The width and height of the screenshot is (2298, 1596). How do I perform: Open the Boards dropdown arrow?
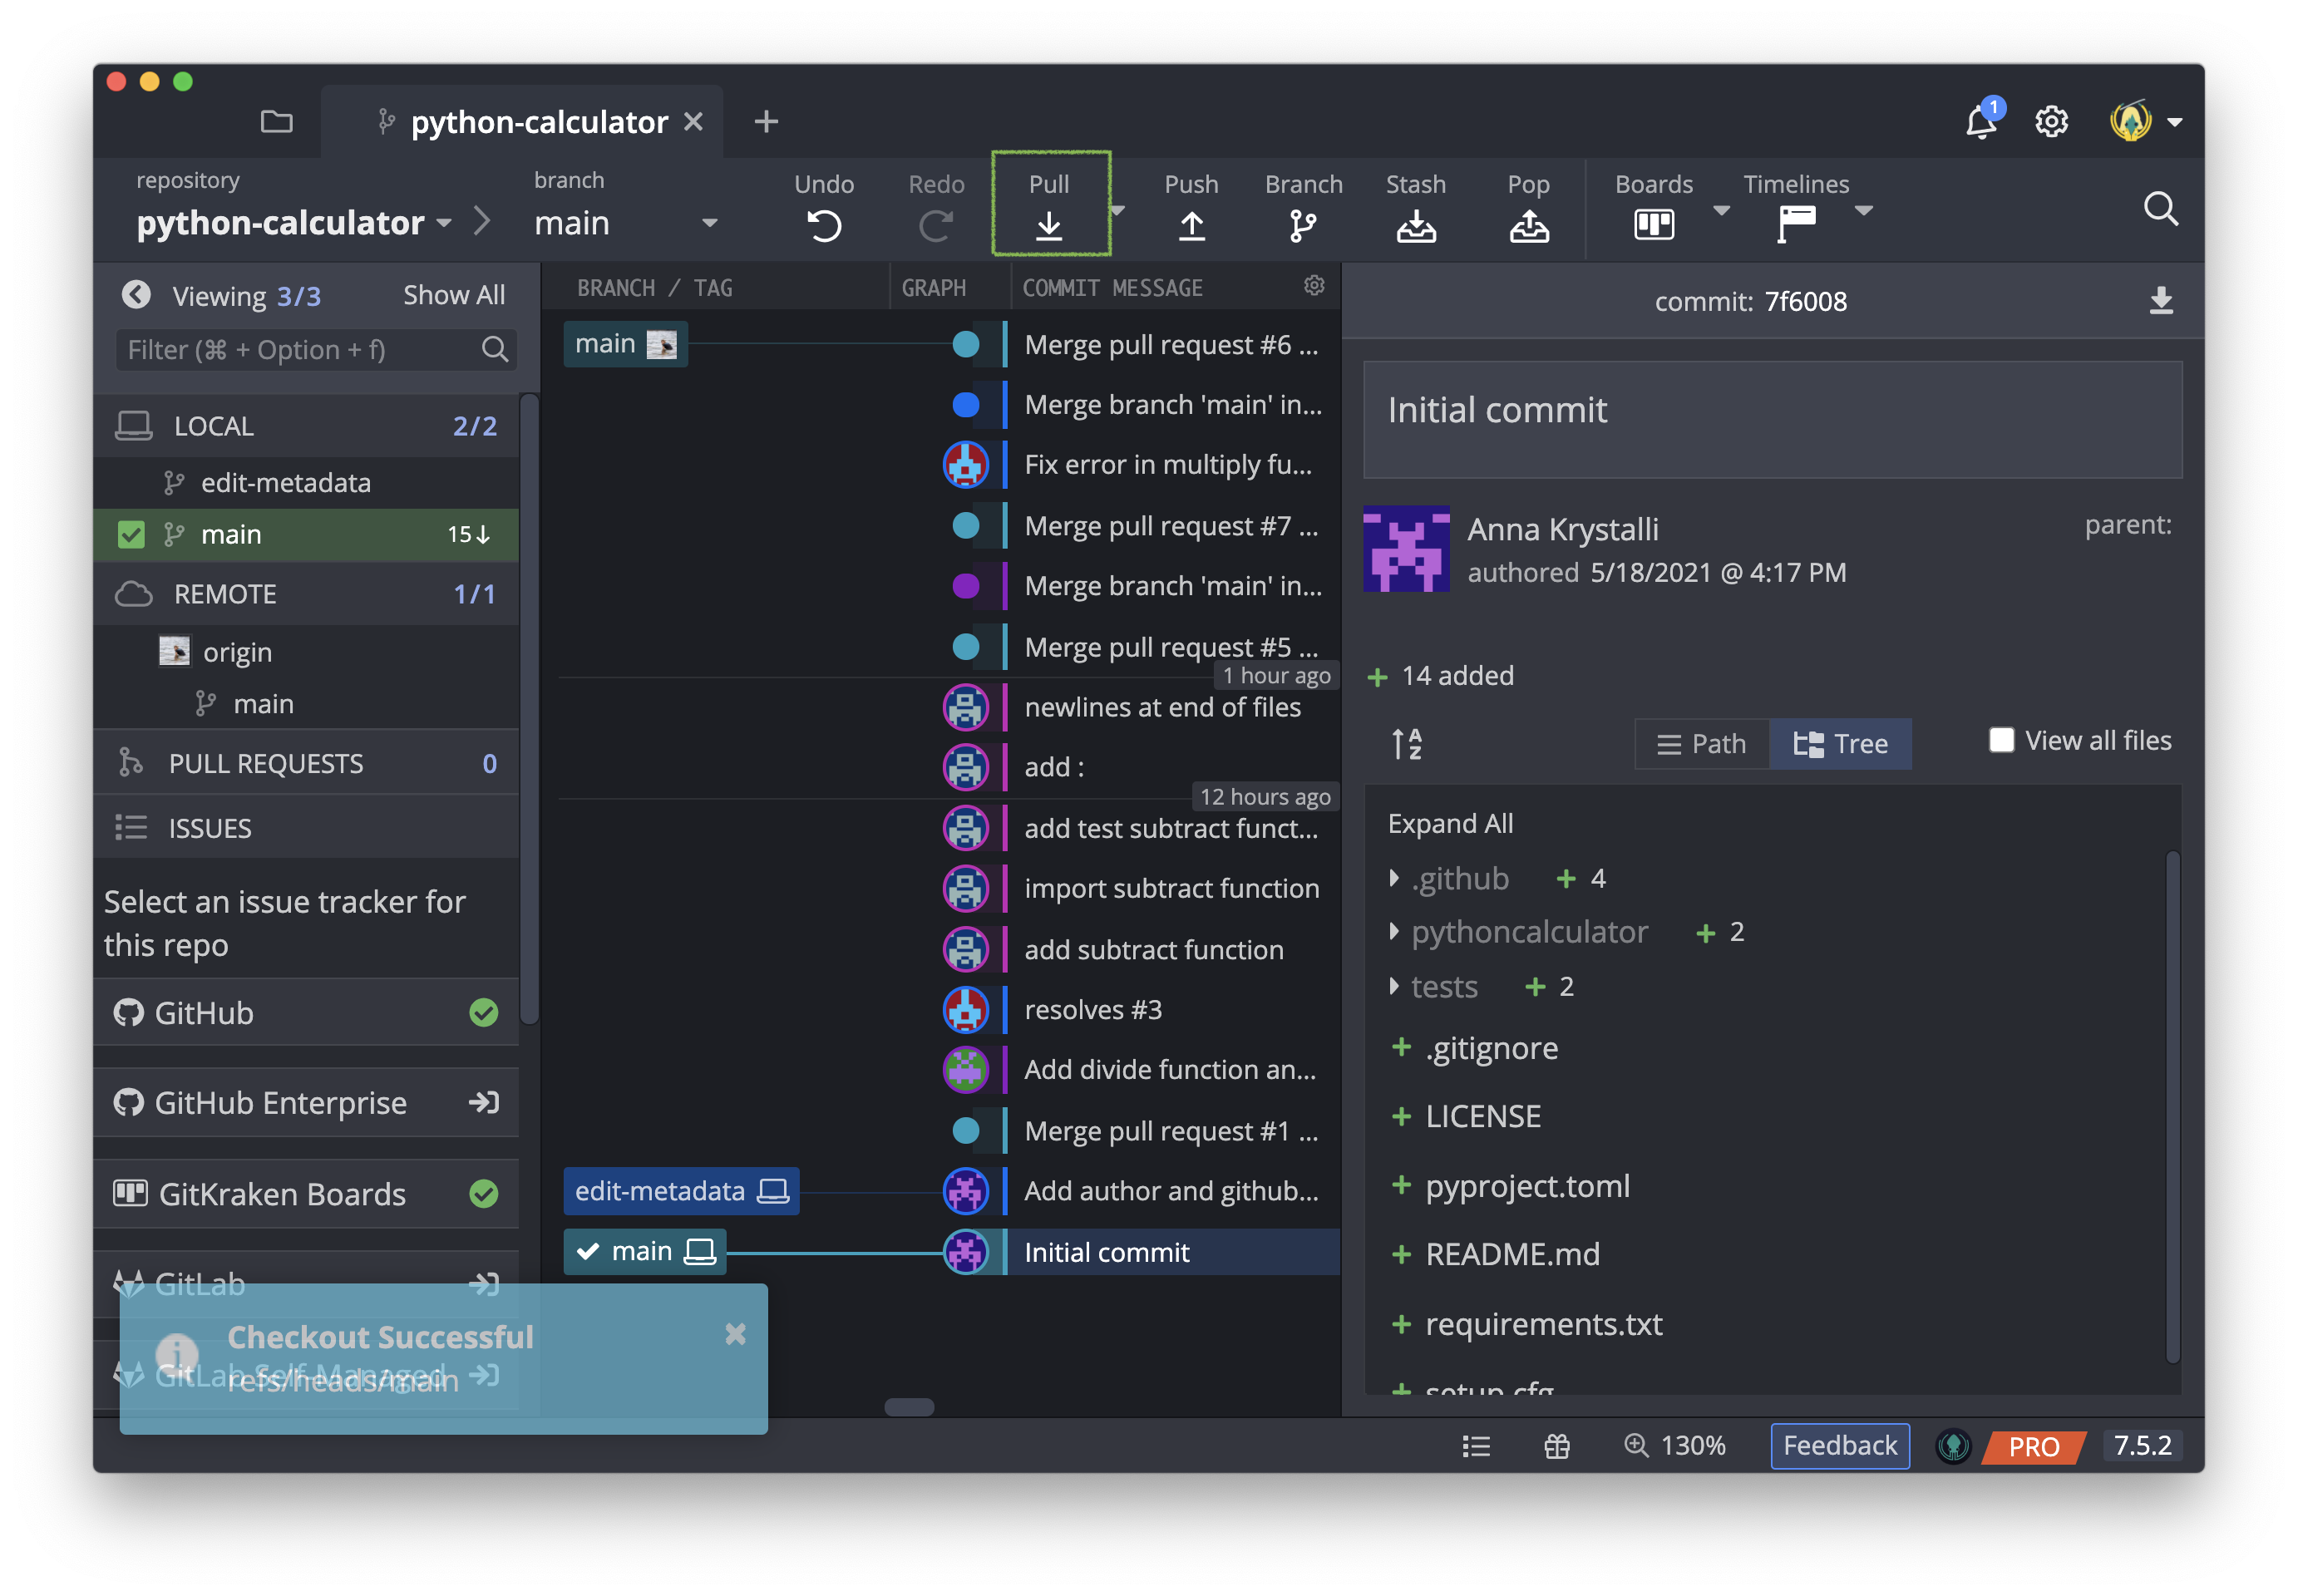[1720, 210]
